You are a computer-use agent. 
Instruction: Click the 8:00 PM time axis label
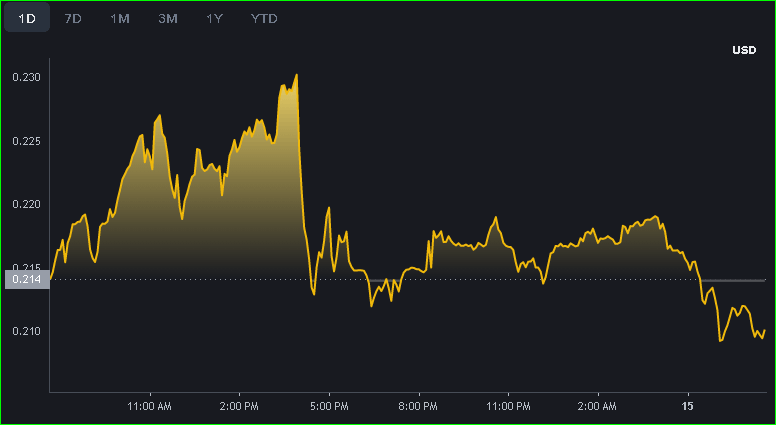(419, 407)
